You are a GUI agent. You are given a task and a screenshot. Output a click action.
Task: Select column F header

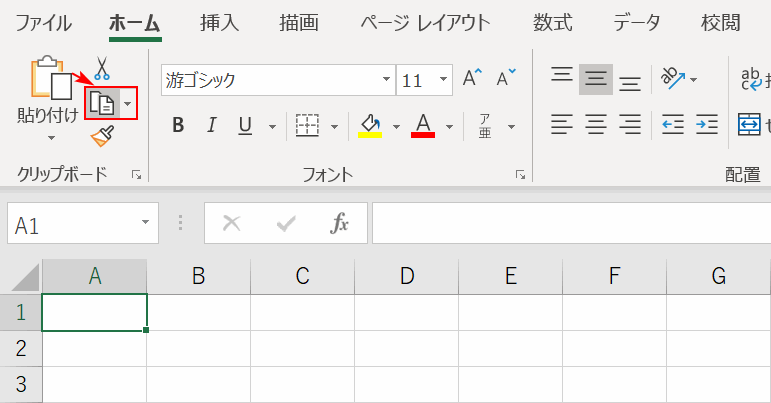point(615,276)
